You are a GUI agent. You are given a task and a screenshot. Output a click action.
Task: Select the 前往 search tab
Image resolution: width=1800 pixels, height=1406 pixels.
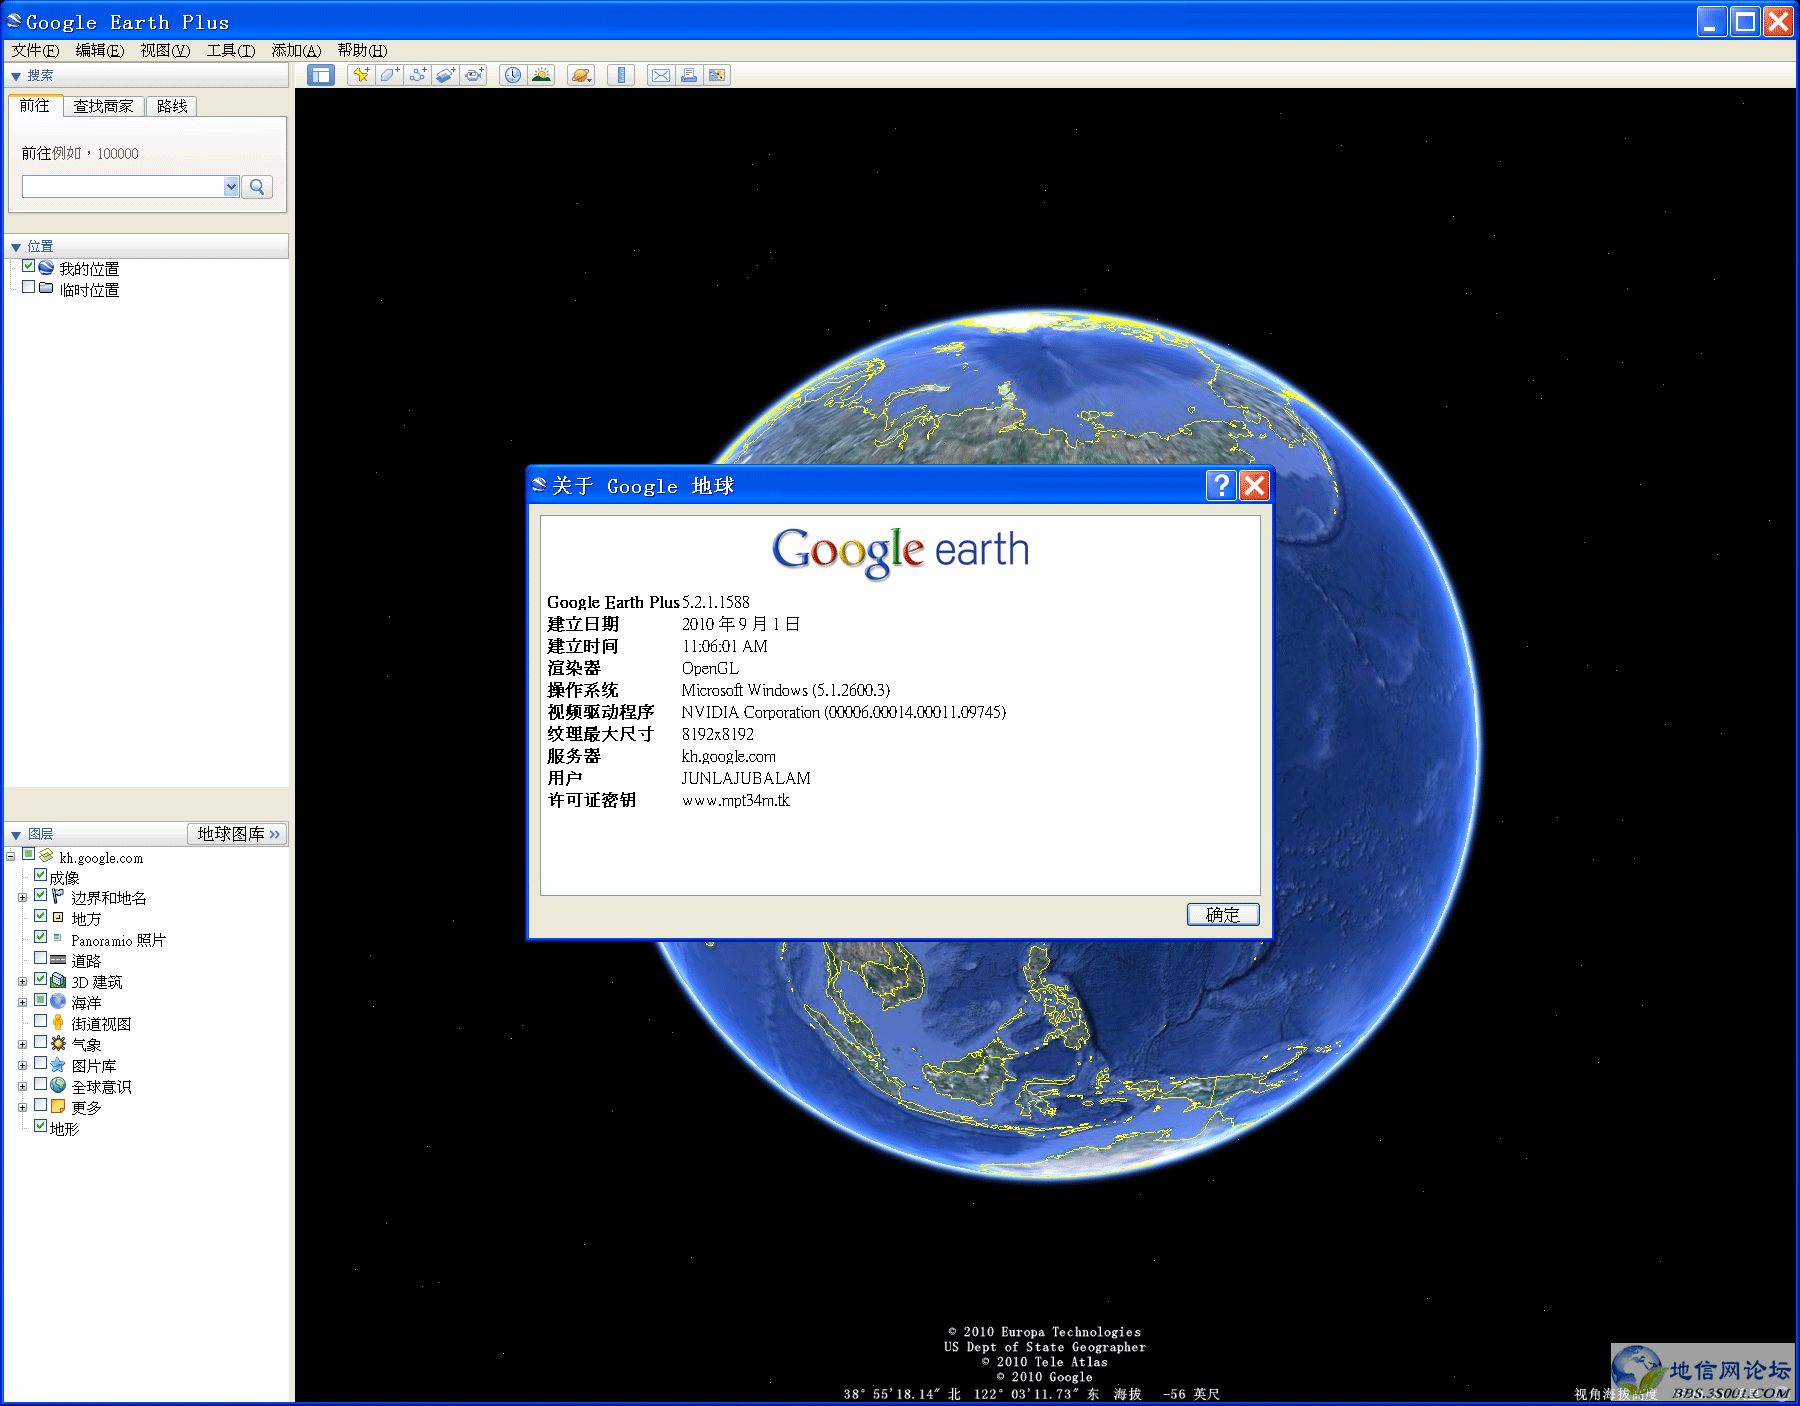pyautogui.click(x=35, y=105)
